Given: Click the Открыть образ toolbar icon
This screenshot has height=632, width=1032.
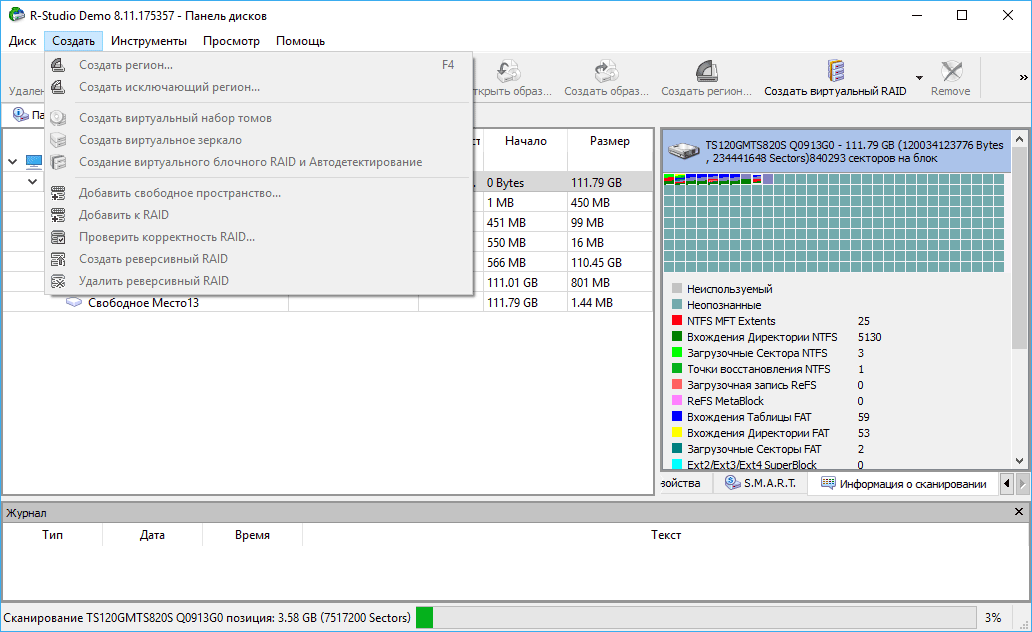Looking at the screenshot, I should pos(509,71).
